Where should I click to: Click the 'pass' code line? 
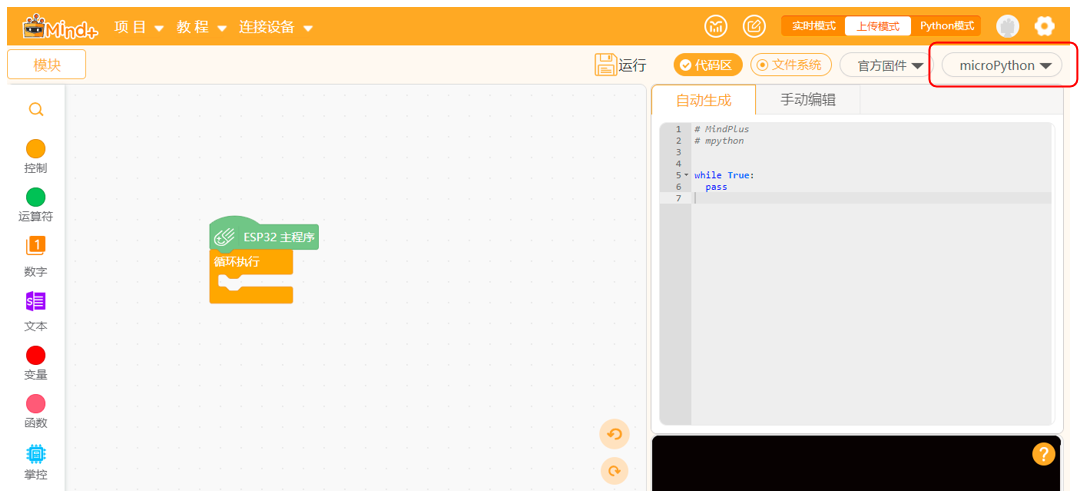pyautogui.click(x=716, y=187)
